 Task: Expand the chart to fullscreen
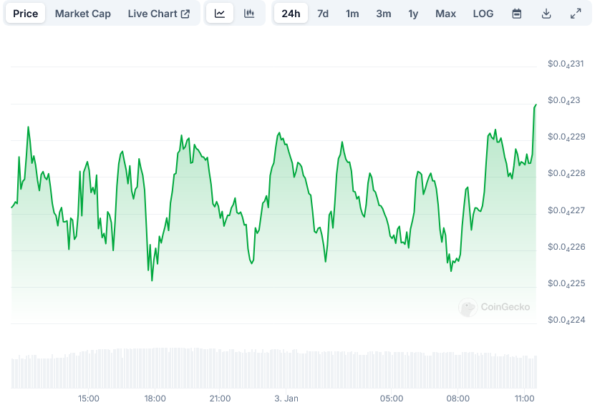(576, 14)
